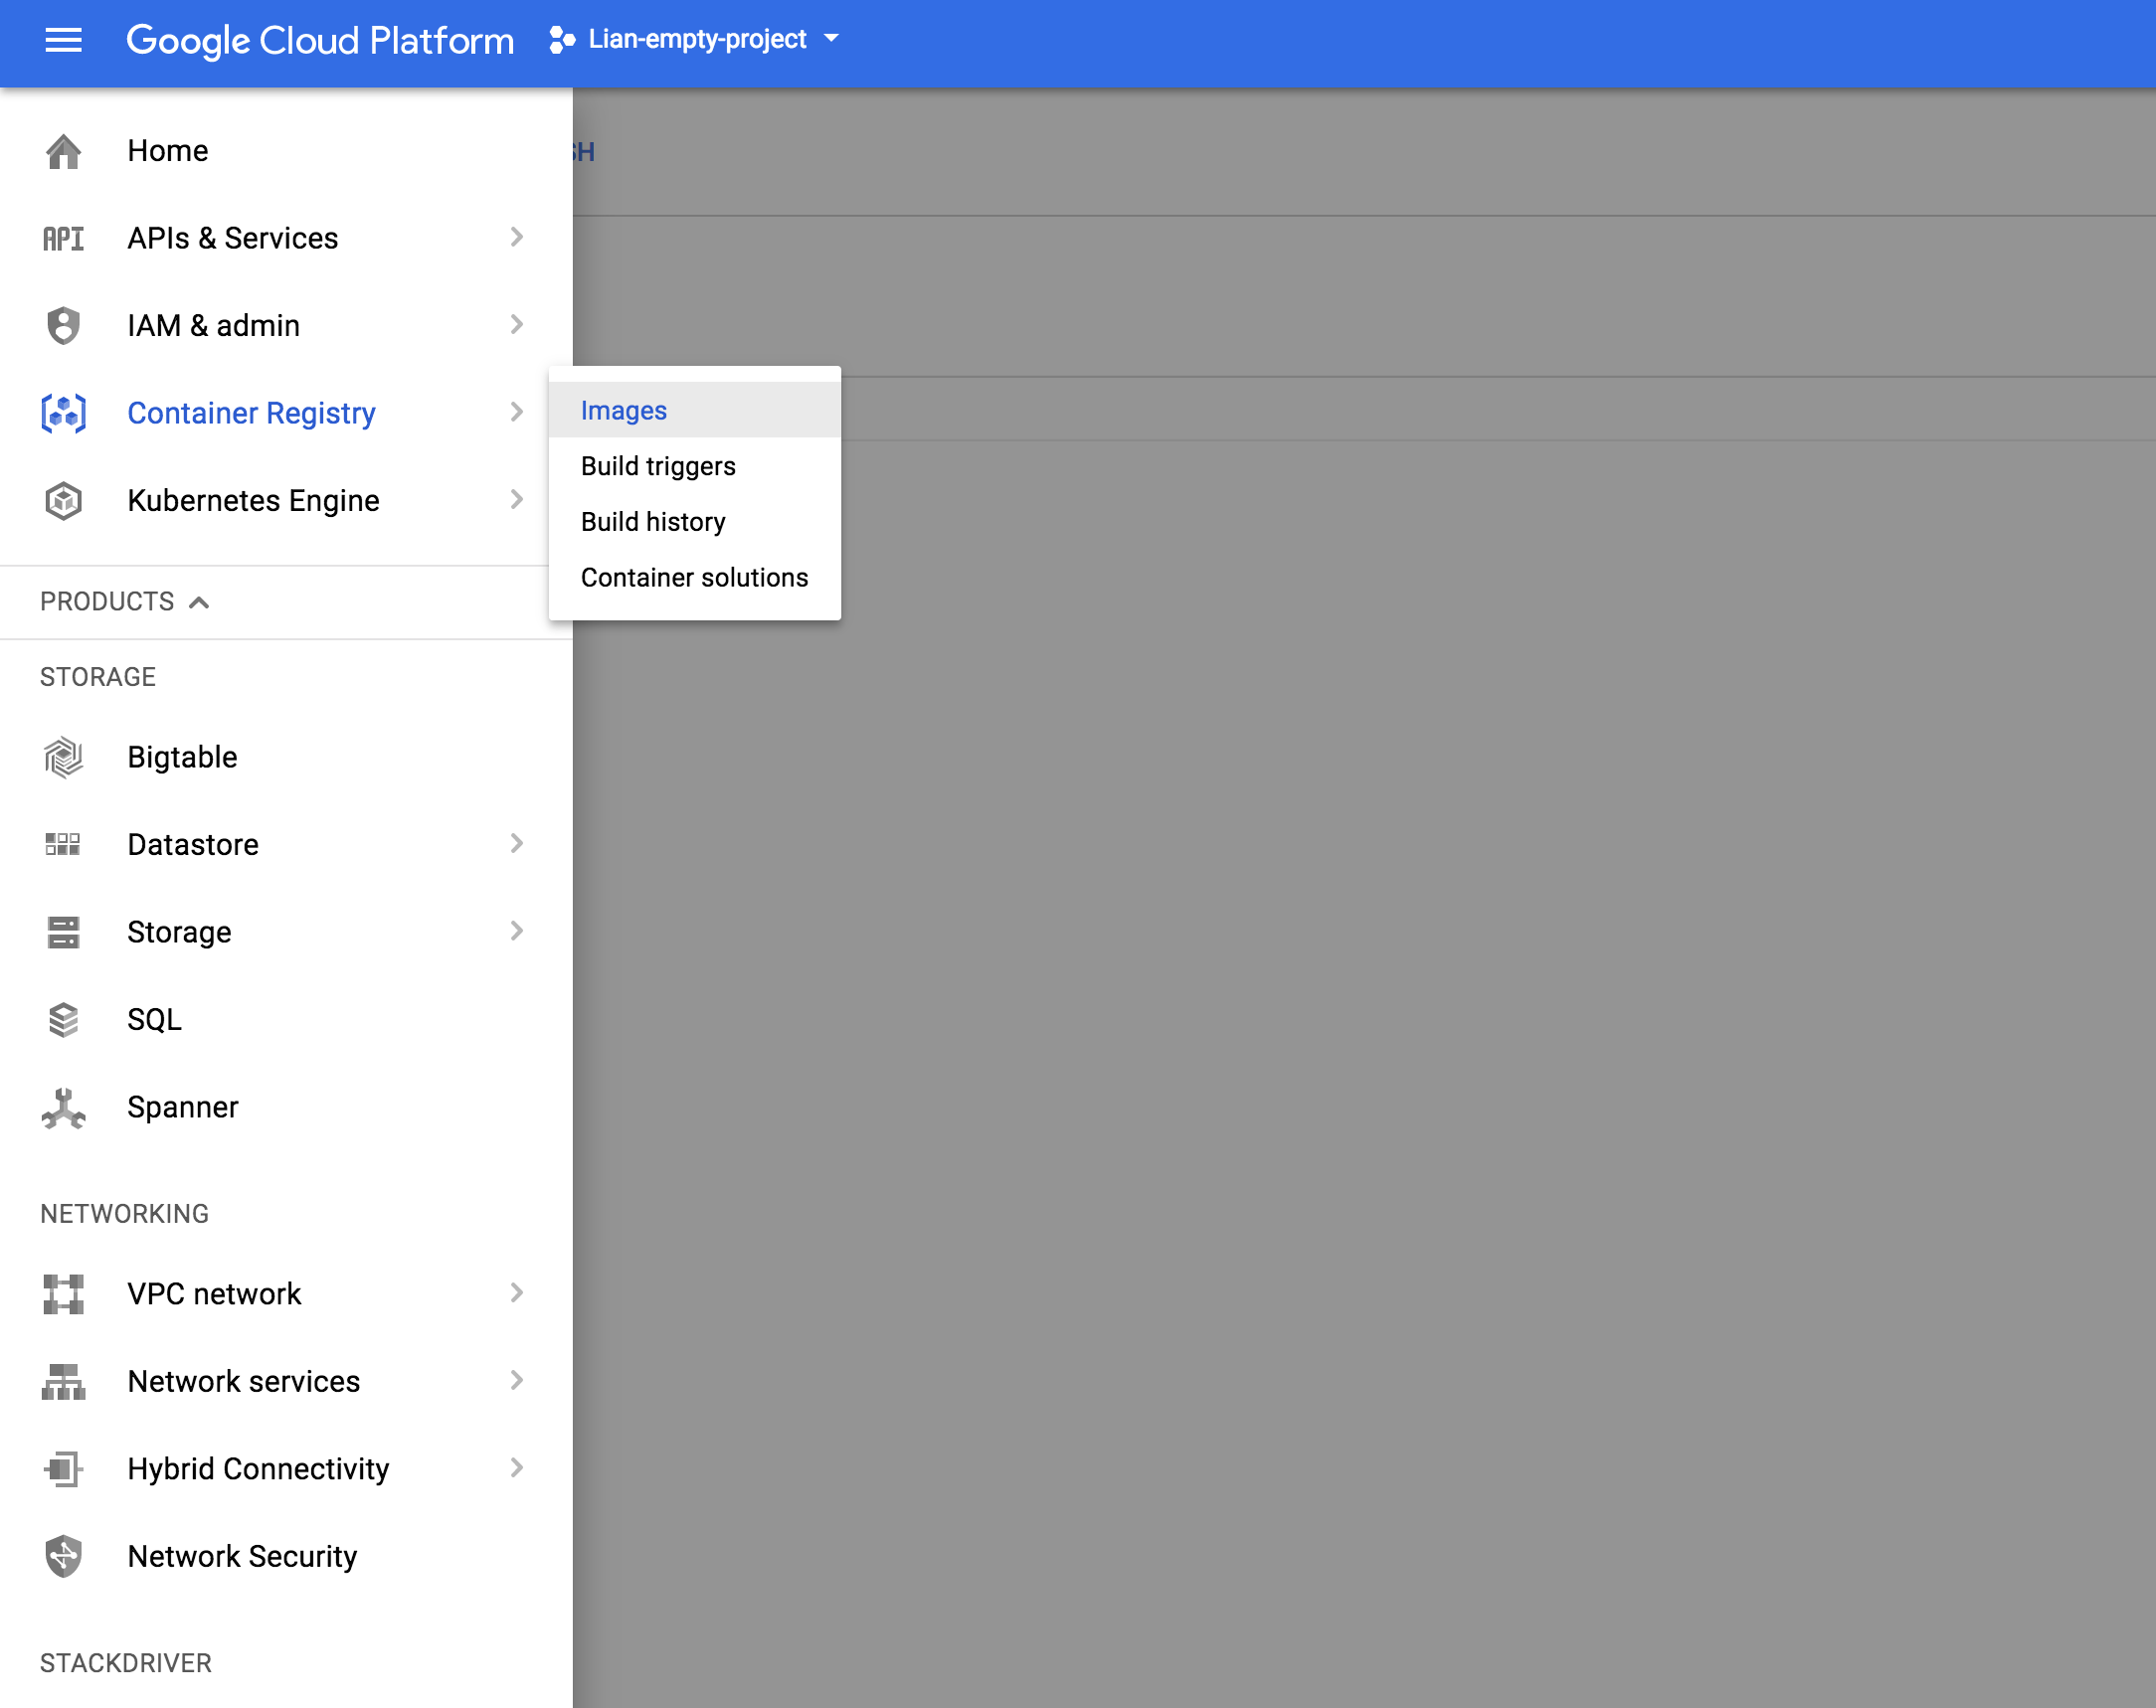
Task: Select Build triggers in the submenu
Action: pos(694,466)
